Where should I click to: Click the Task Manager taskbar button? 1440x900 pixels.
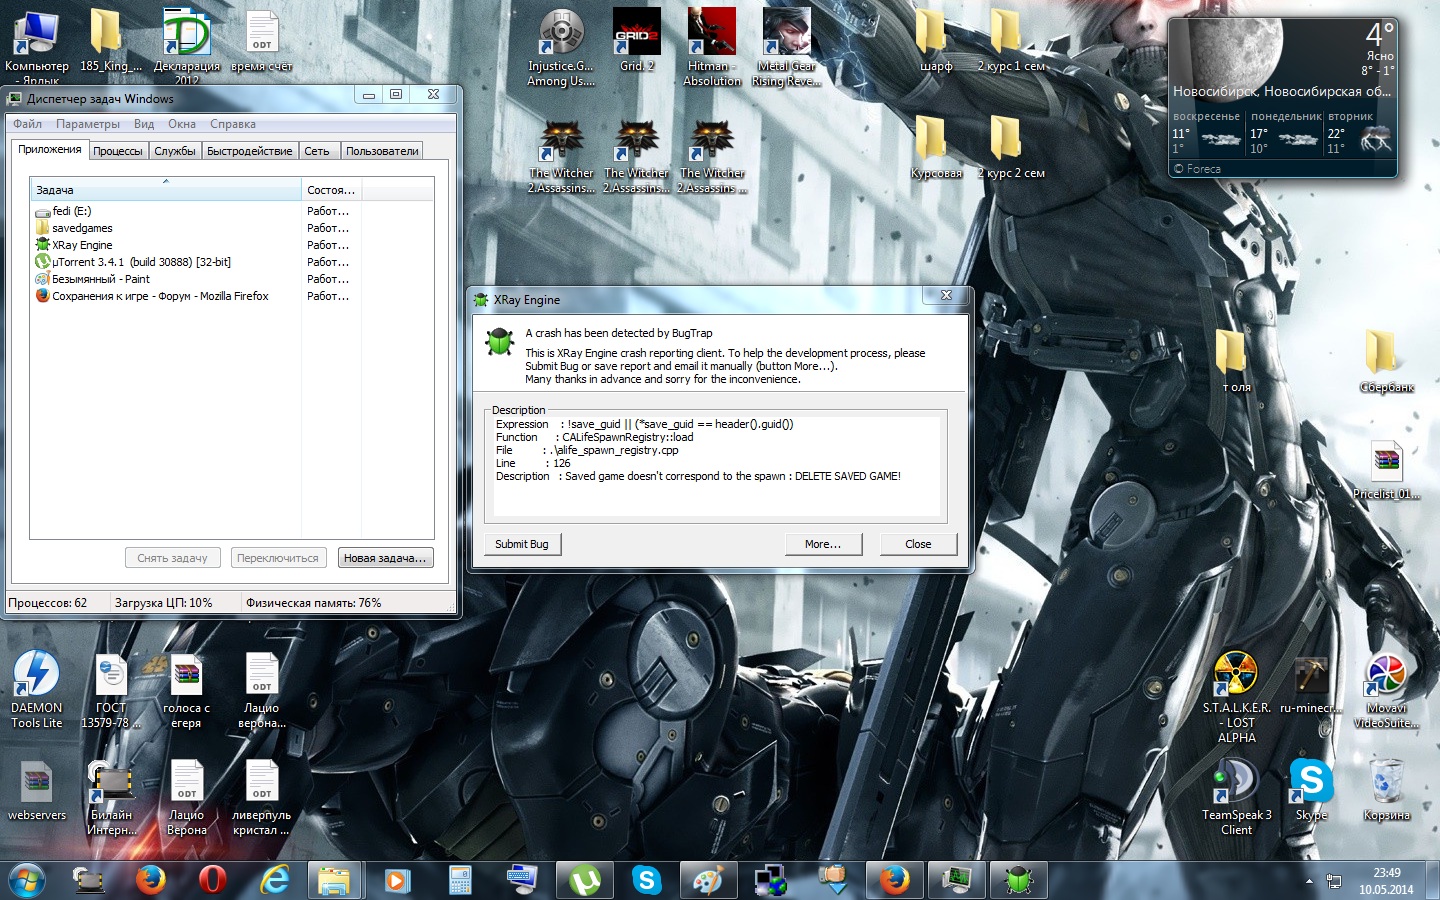tap(956, 880)
